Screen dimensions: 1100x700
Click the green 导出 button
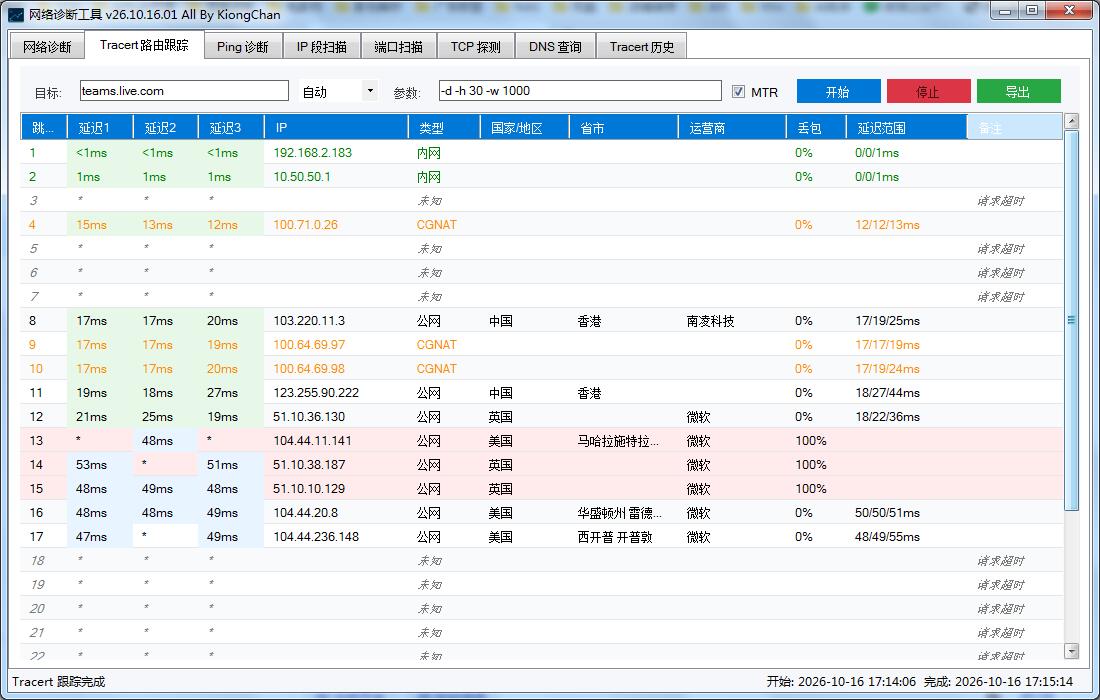pyautogui.click(x=1018, y=91)
